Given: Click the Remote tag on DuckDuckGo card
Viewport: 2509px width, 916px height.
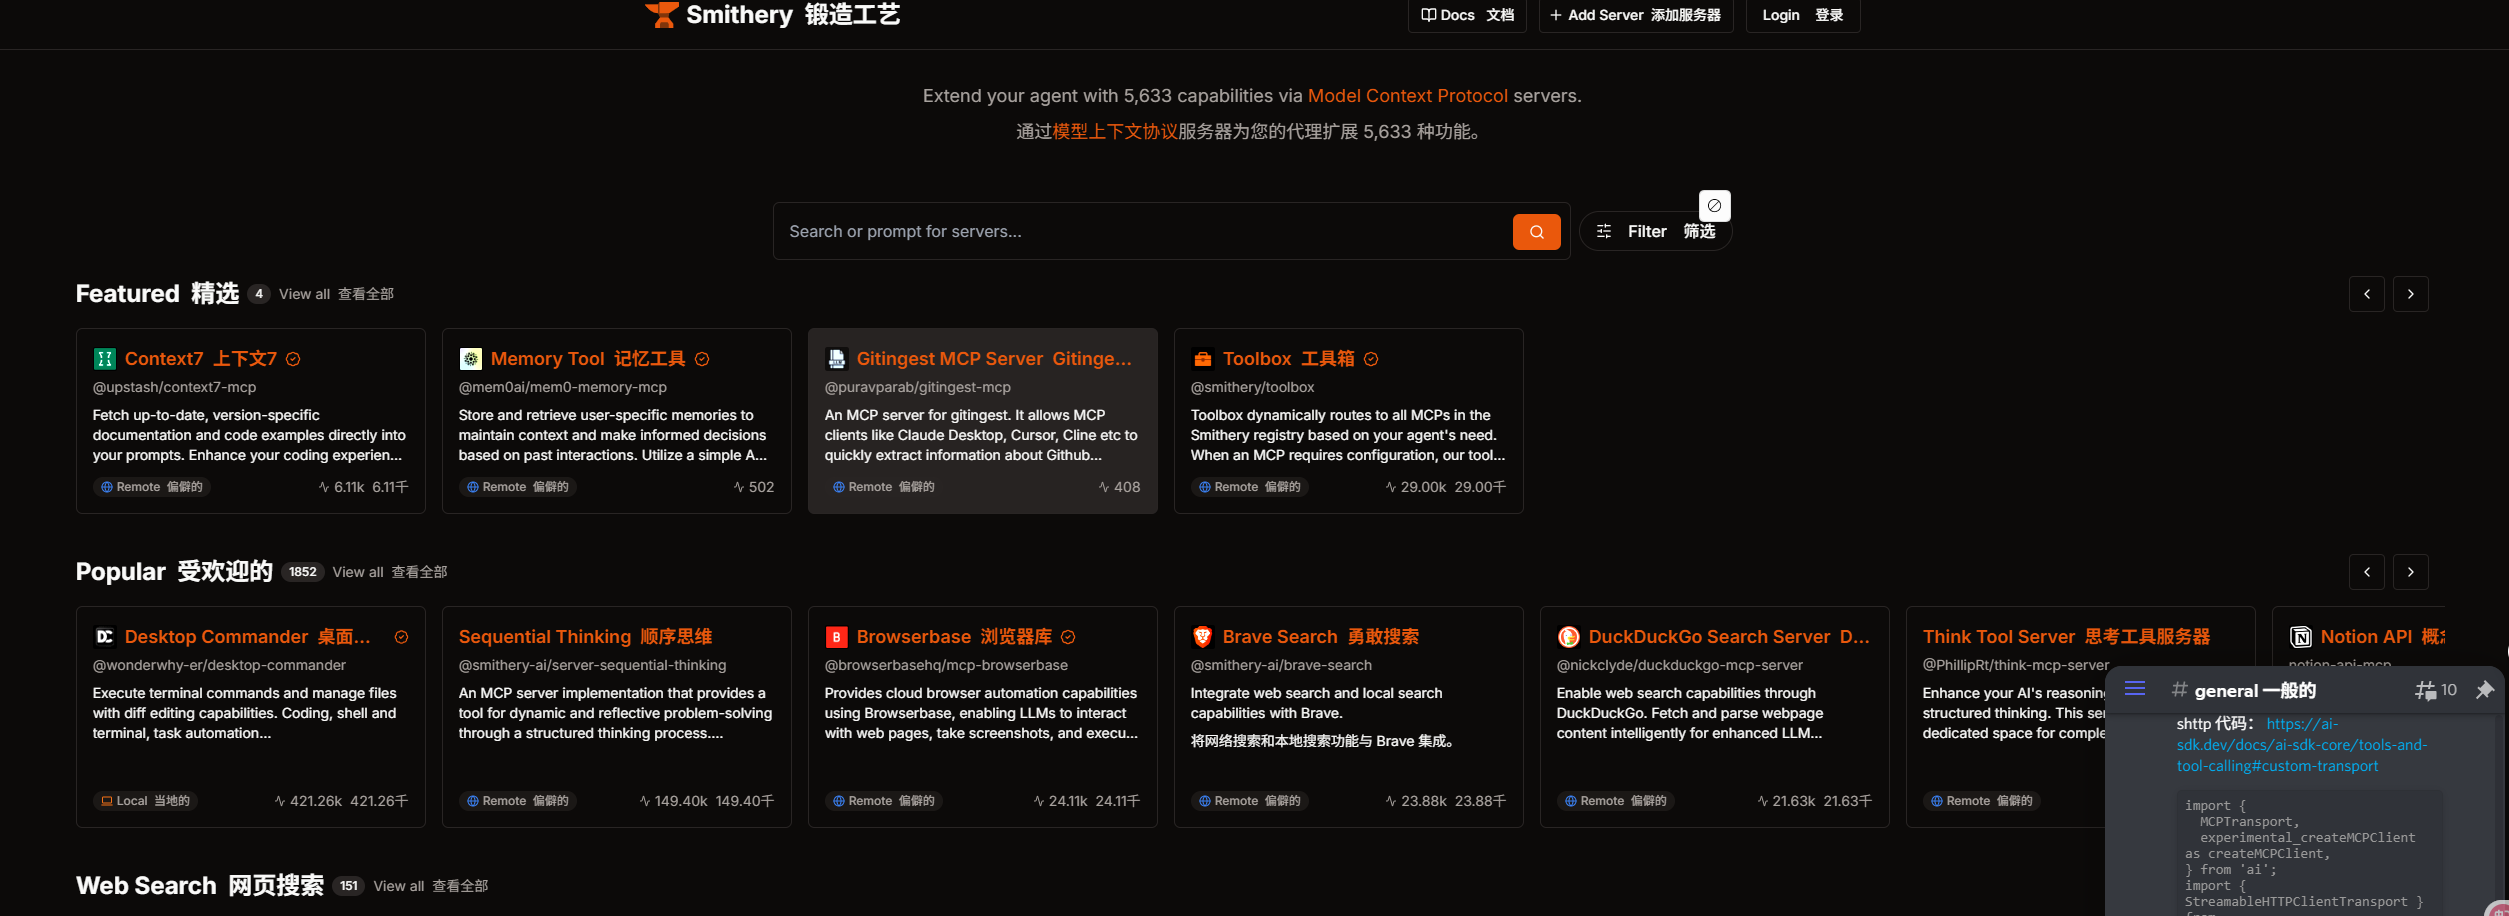Looking at the screenshot, I should click(x=1616, y=801).
